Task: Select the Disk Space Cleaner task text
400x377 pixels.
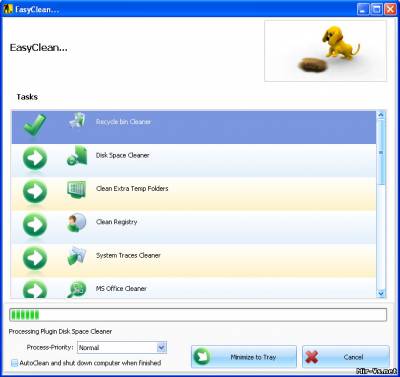Action: pos(122,155)
